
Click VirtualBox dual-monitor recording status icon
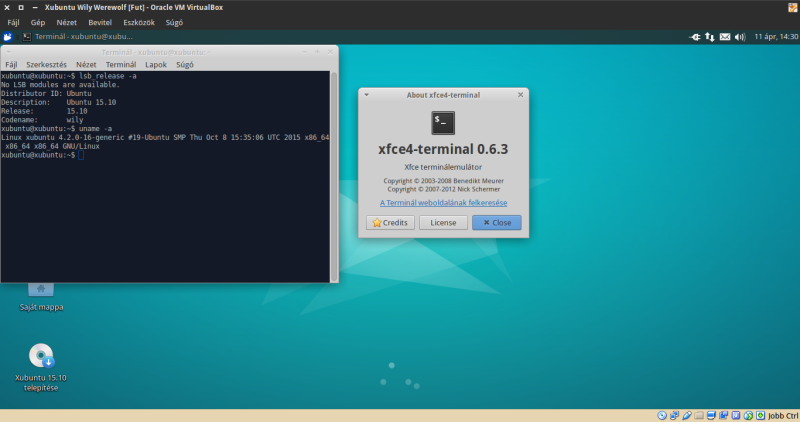point(723,415)
